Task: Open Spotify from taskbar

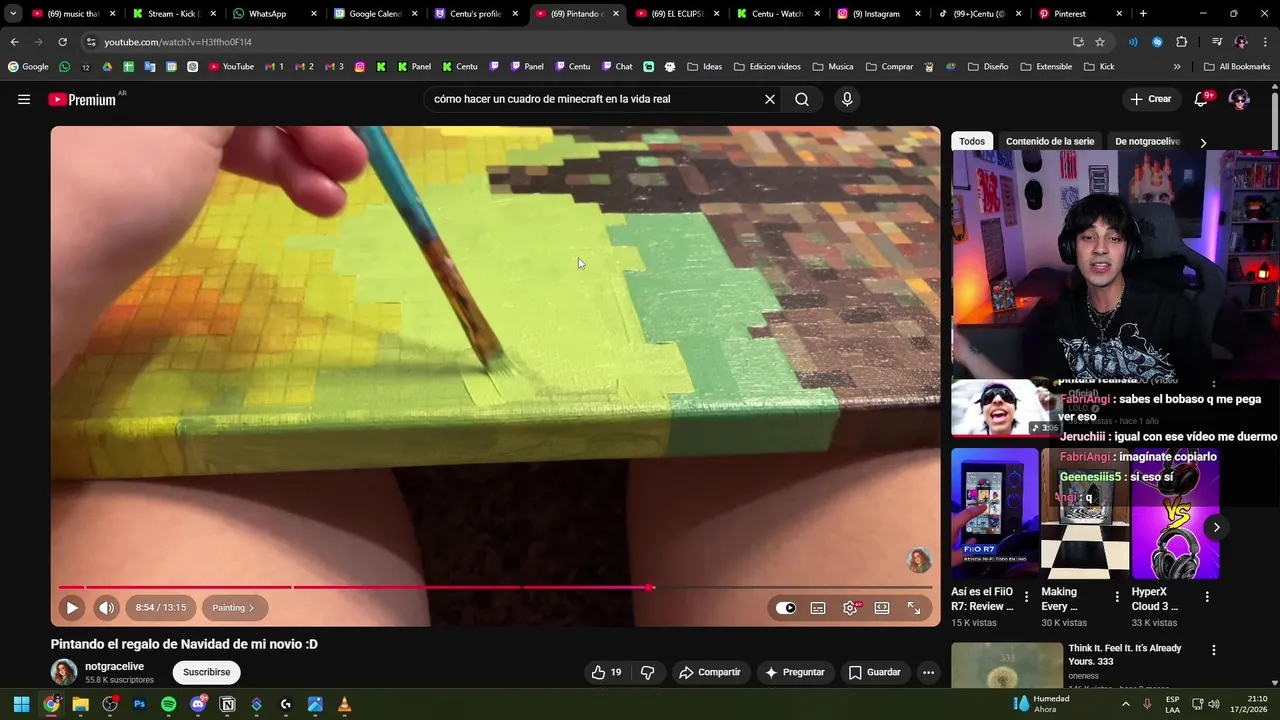Action: (168, 704)
